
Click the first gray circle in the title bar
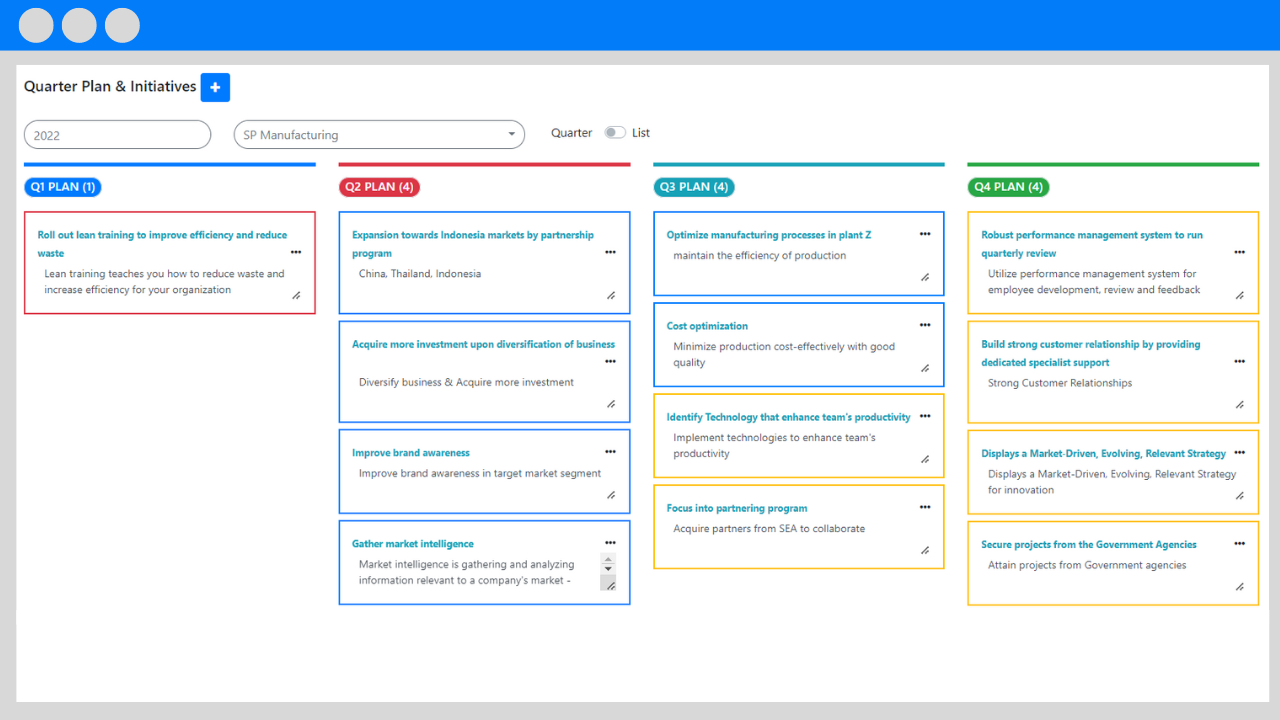36,25
